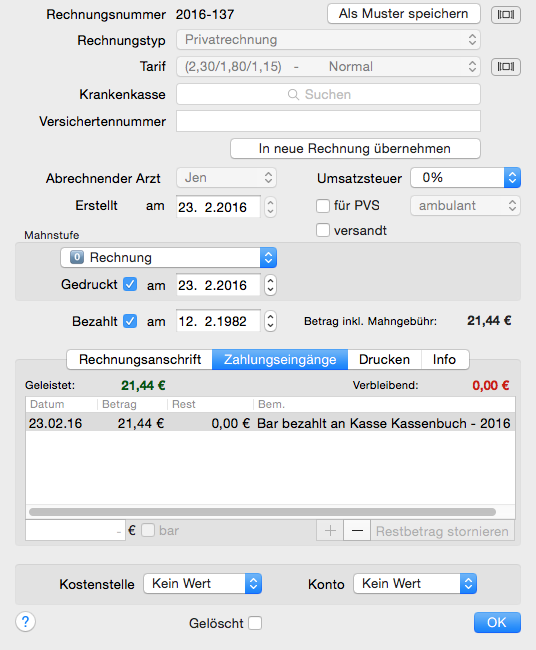This screenshot has height=650, width=536.
Task: Click the minus icon to remove payment
Action: point(357,531)
